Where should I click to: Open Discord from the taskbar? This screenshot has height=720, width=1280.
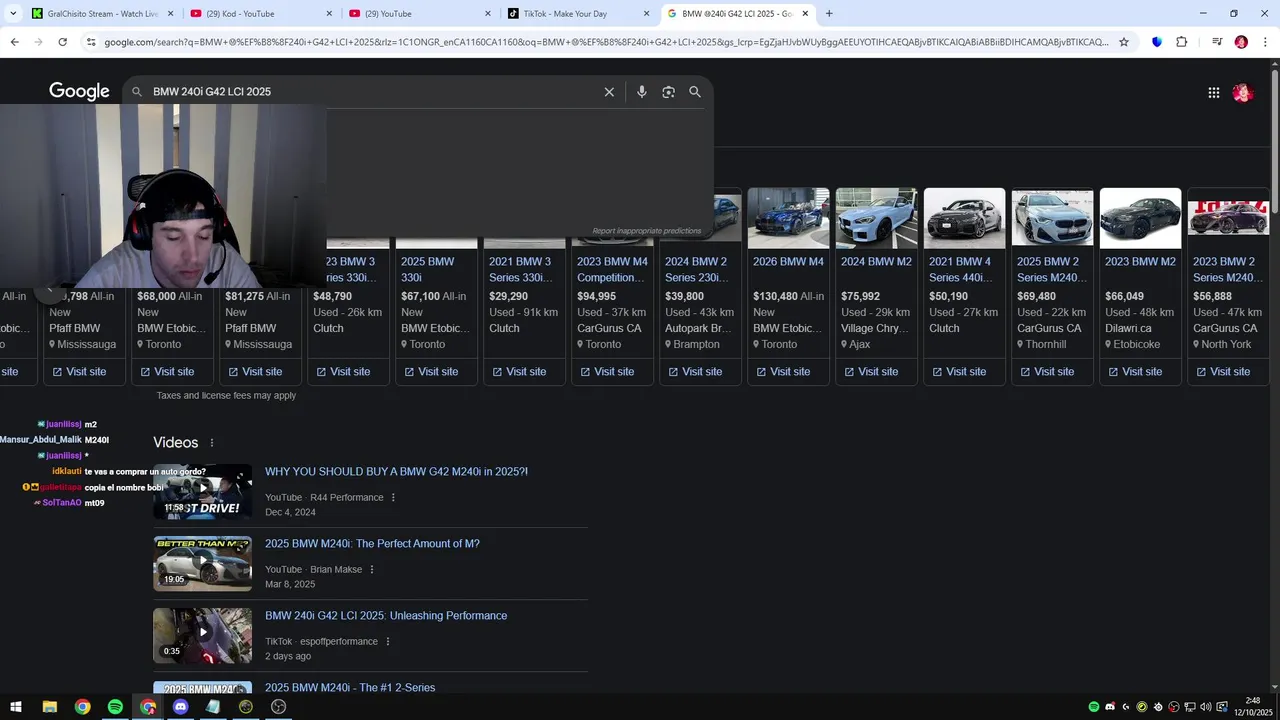click(x=181, y=707)
